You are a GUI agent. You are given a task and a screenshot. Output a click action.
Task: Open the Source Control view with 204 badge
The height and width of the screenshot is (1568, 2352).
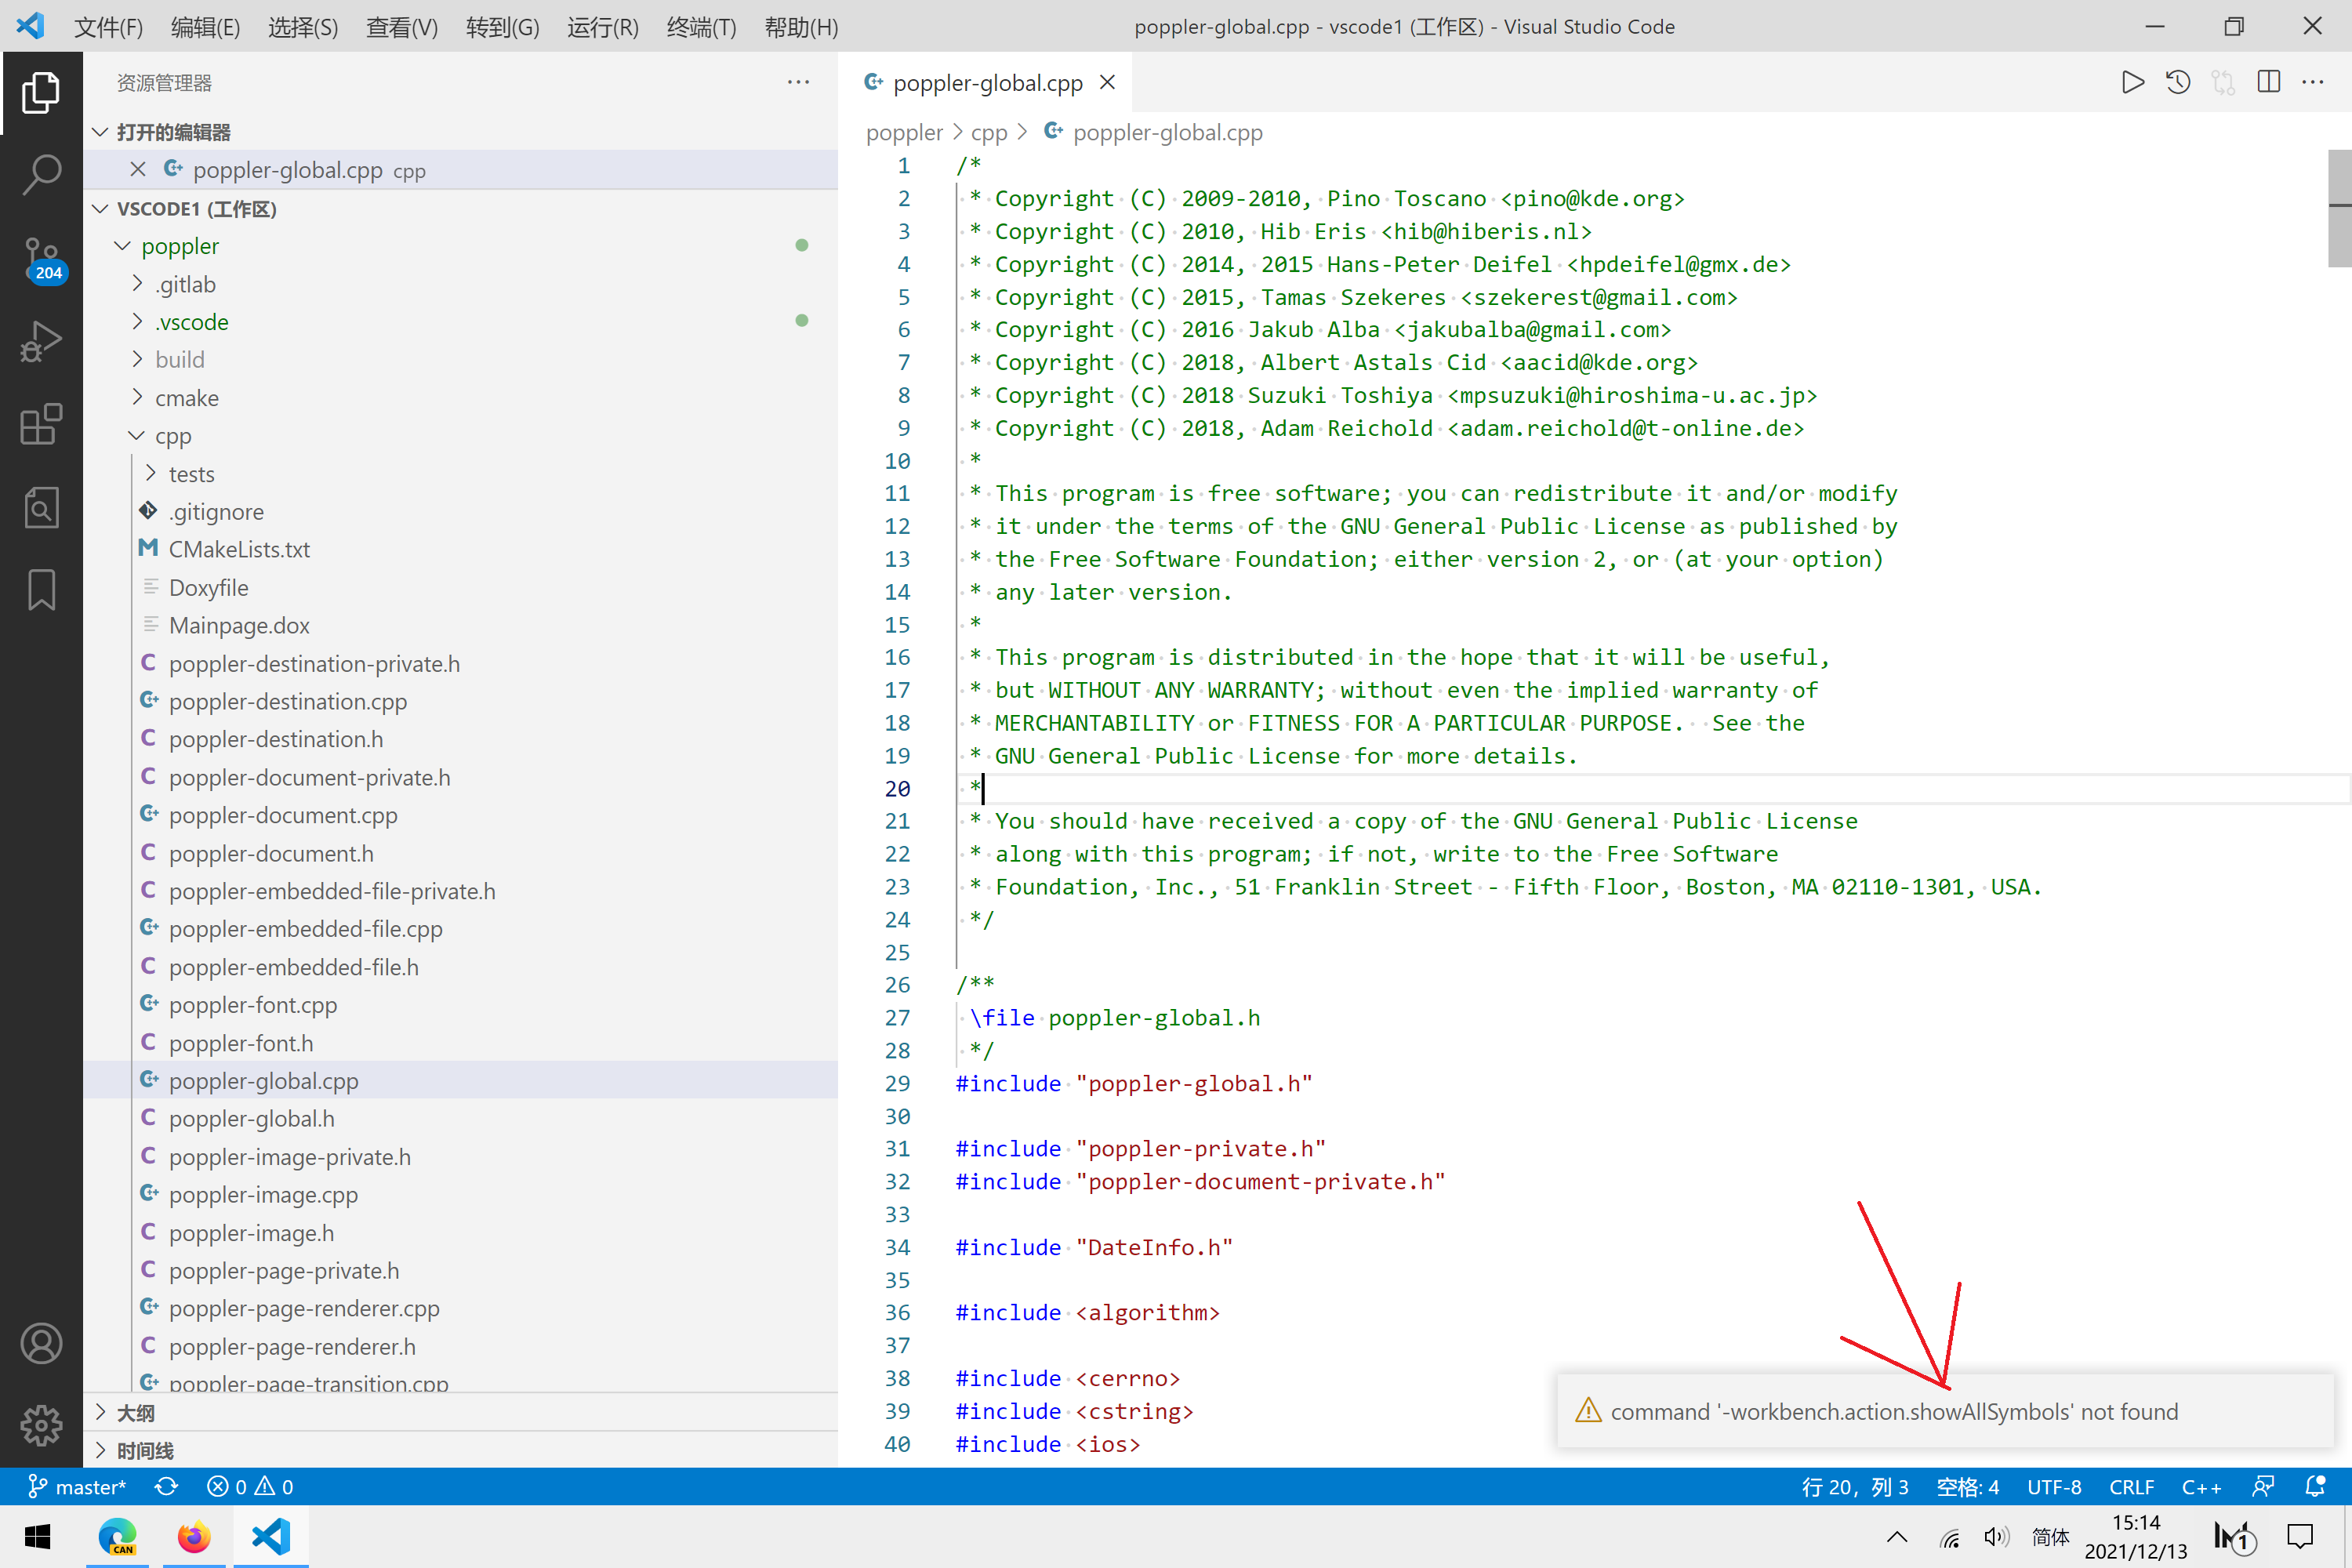(x=41, y=258)
